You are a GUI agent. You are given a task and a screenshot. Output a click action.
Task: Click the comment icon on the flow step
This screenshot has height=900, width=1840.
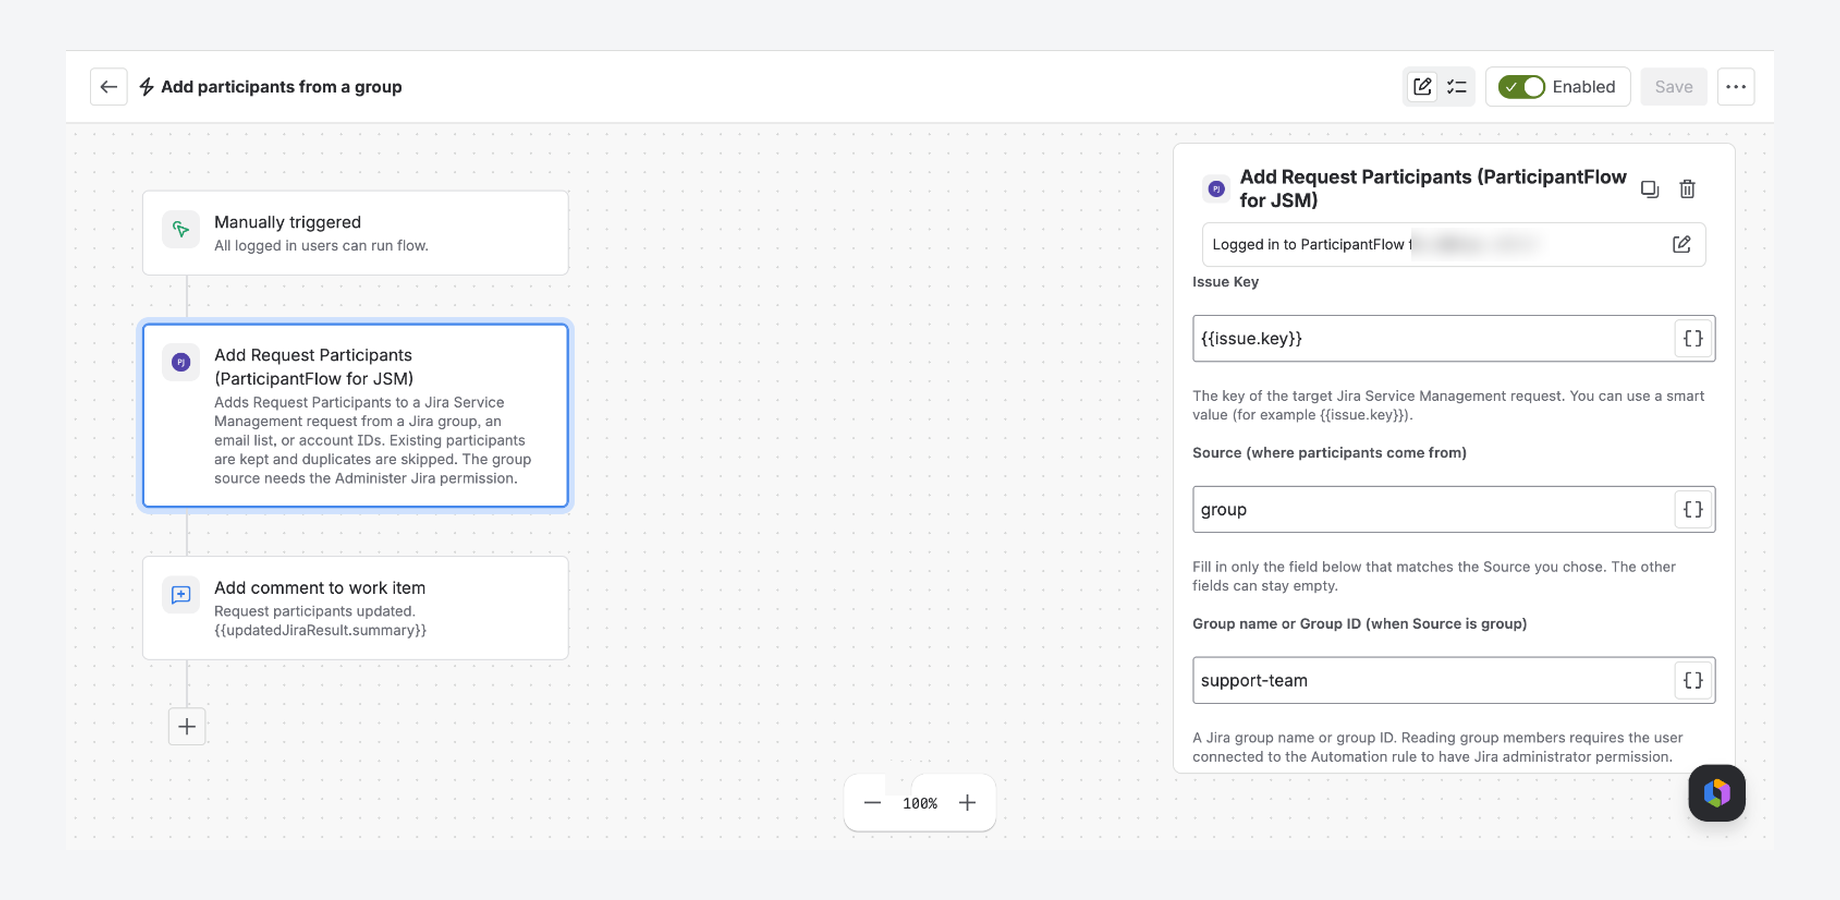[181, 595]
